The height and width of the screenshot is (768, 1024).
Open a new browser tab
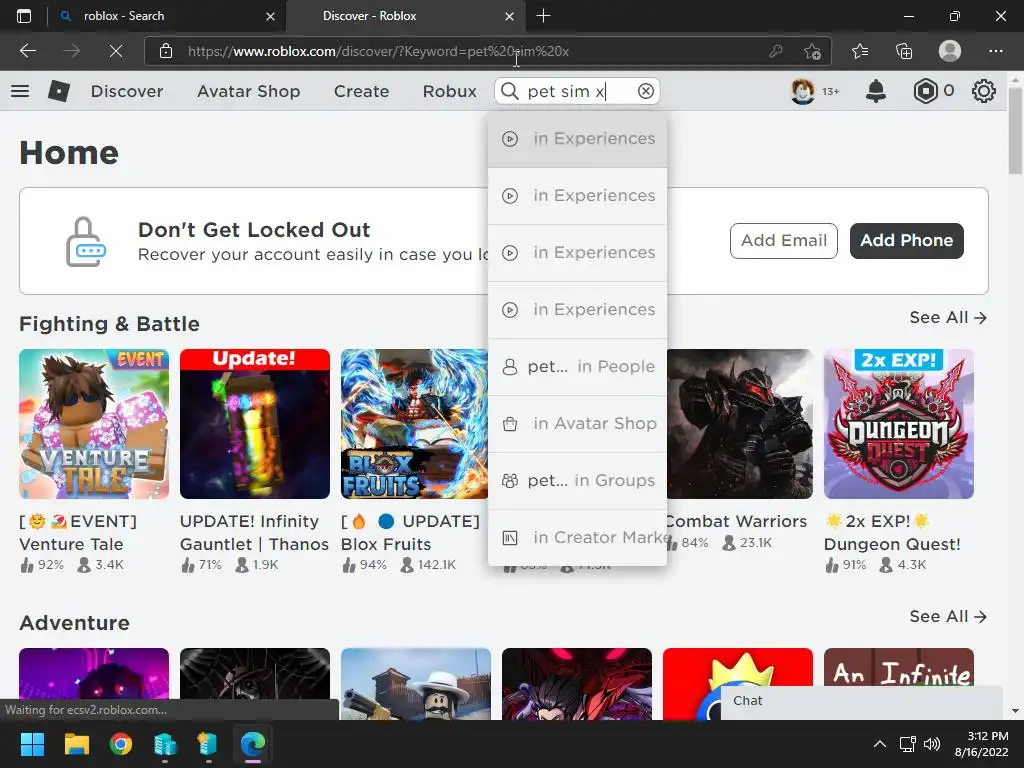[543, 16]
